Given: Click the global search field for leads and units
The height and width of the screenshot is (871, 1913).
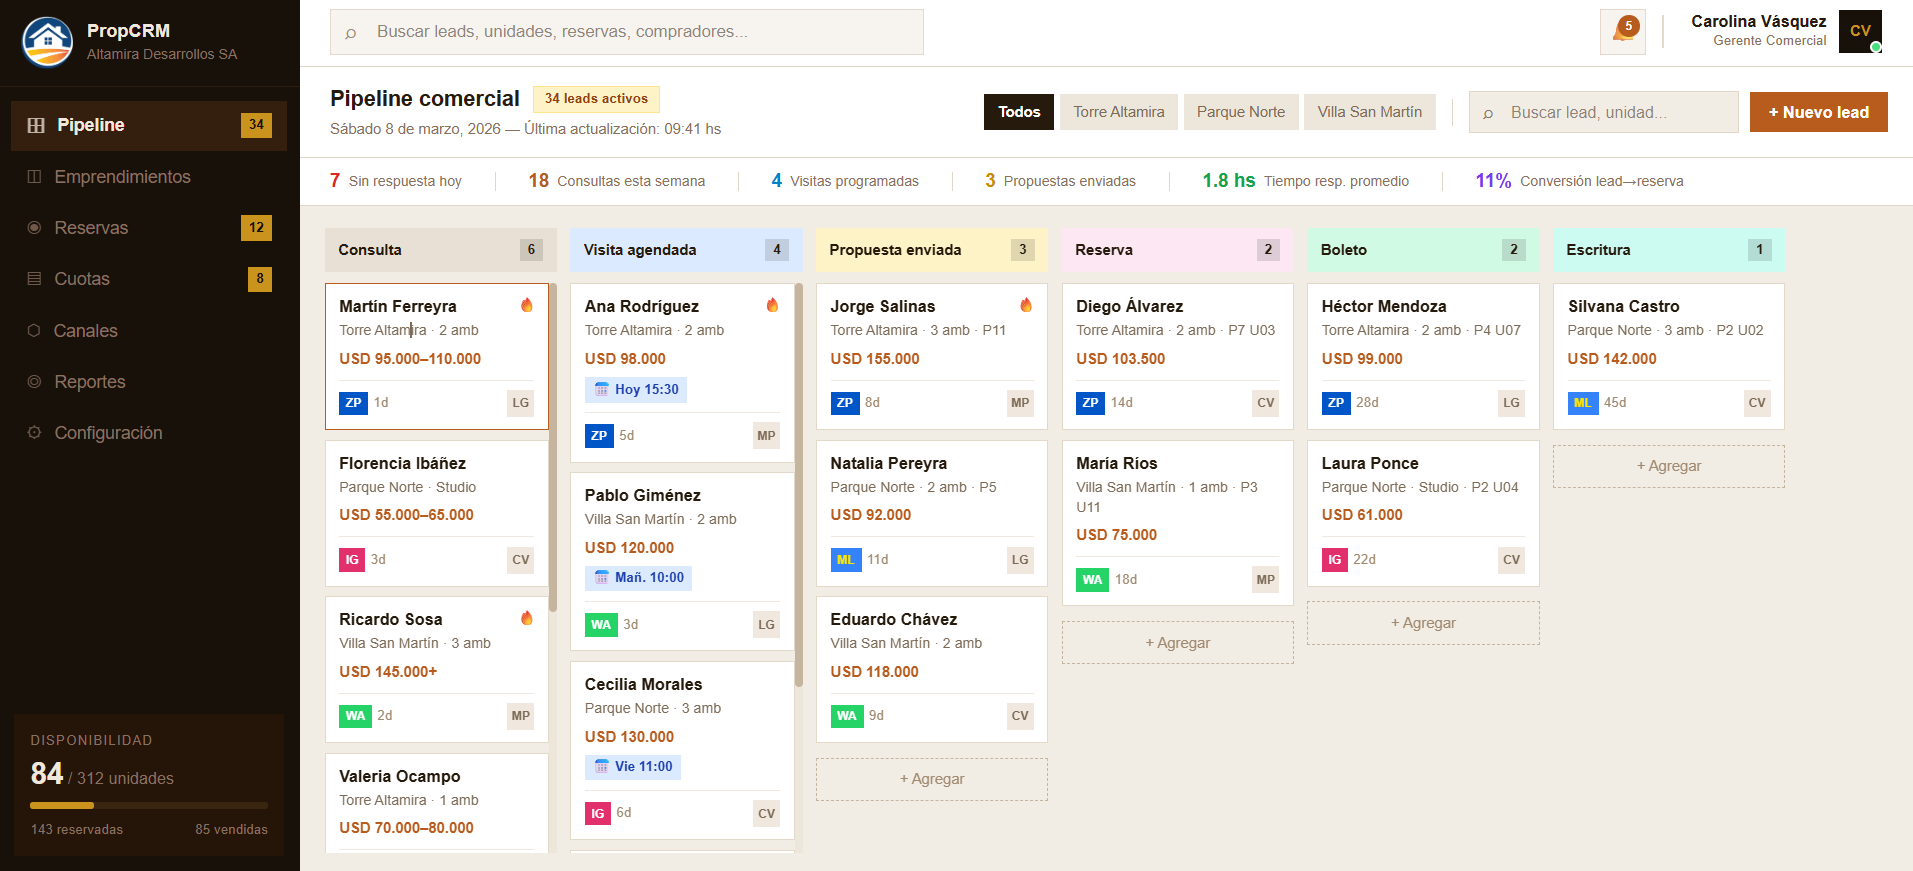Looking at the screenshot, I should coord(627,32).
